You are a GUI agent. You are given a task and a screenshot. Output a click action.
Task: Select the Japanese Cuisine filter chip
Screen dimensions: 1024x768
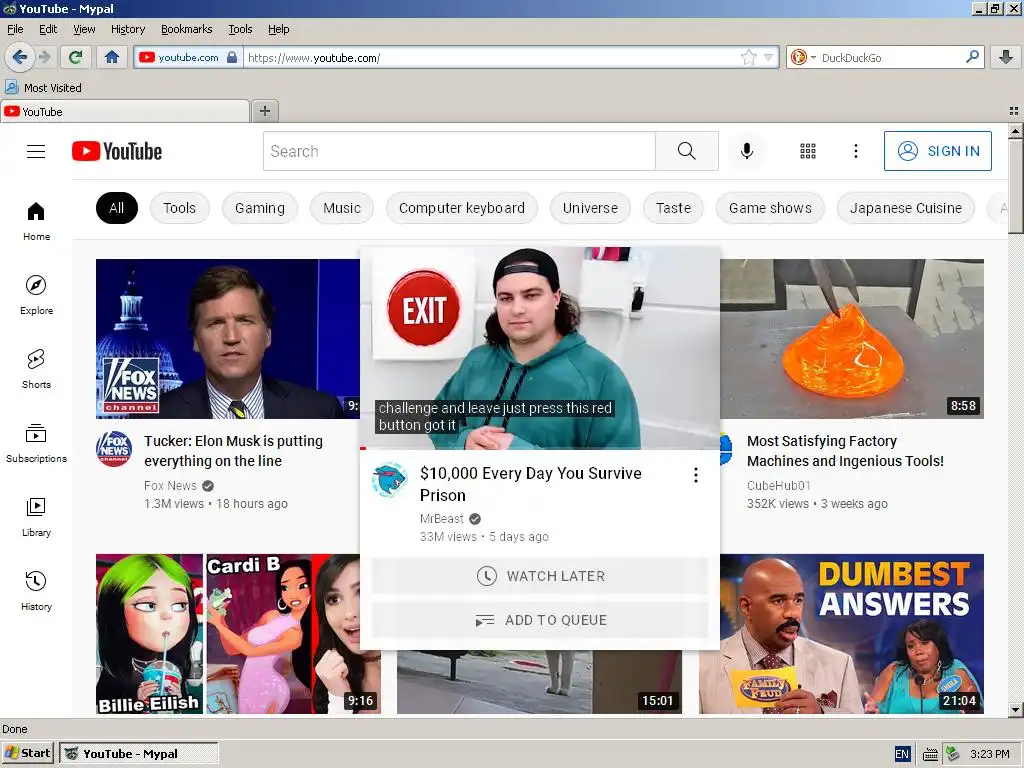tap(906, 208)
